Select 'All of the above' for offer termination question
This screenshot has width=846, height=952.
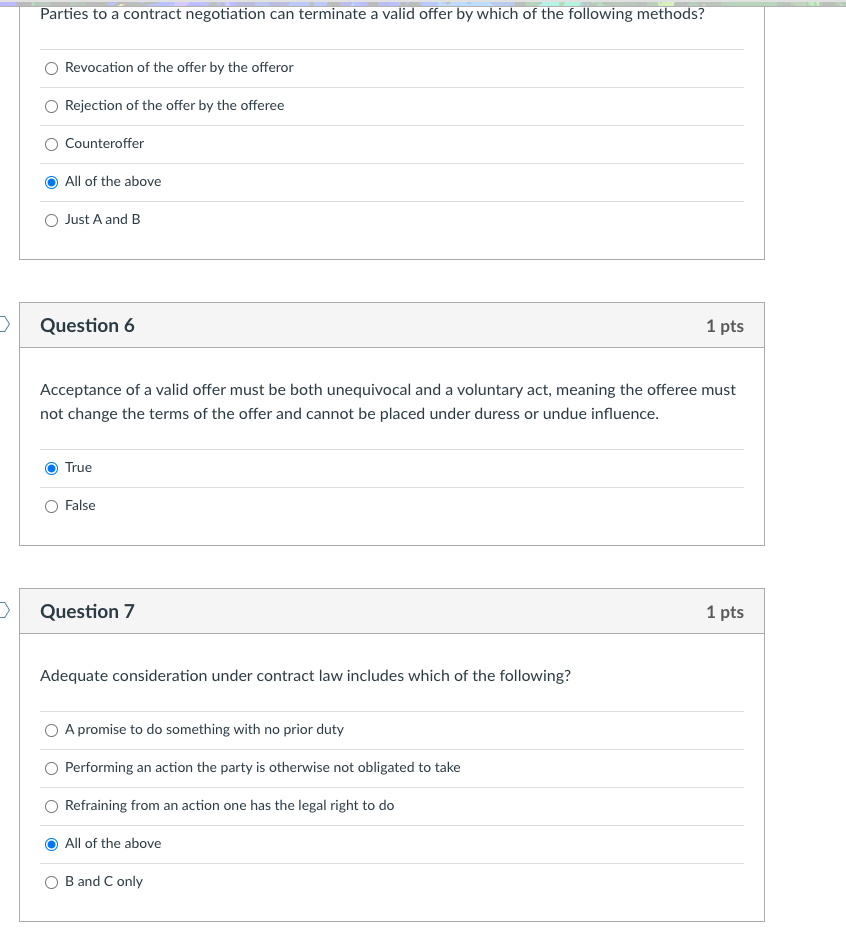click(x=52, y=182)
